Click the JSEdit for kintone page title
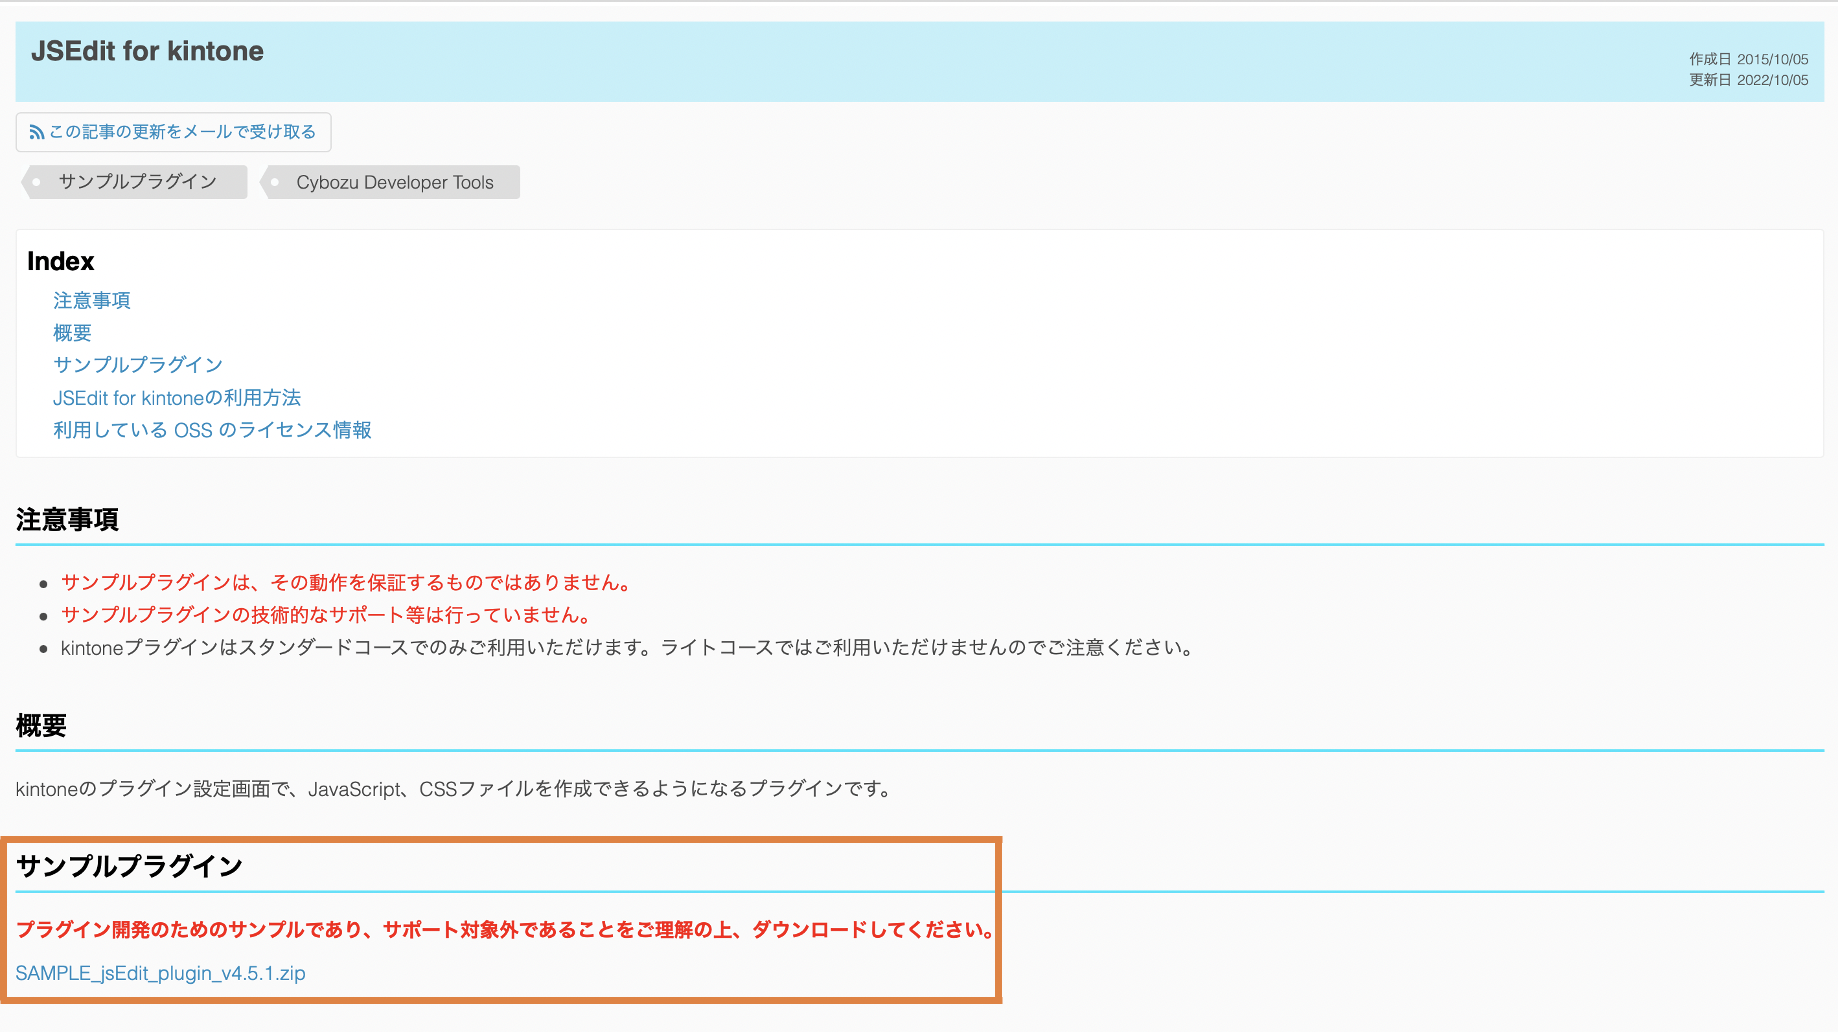Viewport: 1838px width, 1032px height. 148,51
